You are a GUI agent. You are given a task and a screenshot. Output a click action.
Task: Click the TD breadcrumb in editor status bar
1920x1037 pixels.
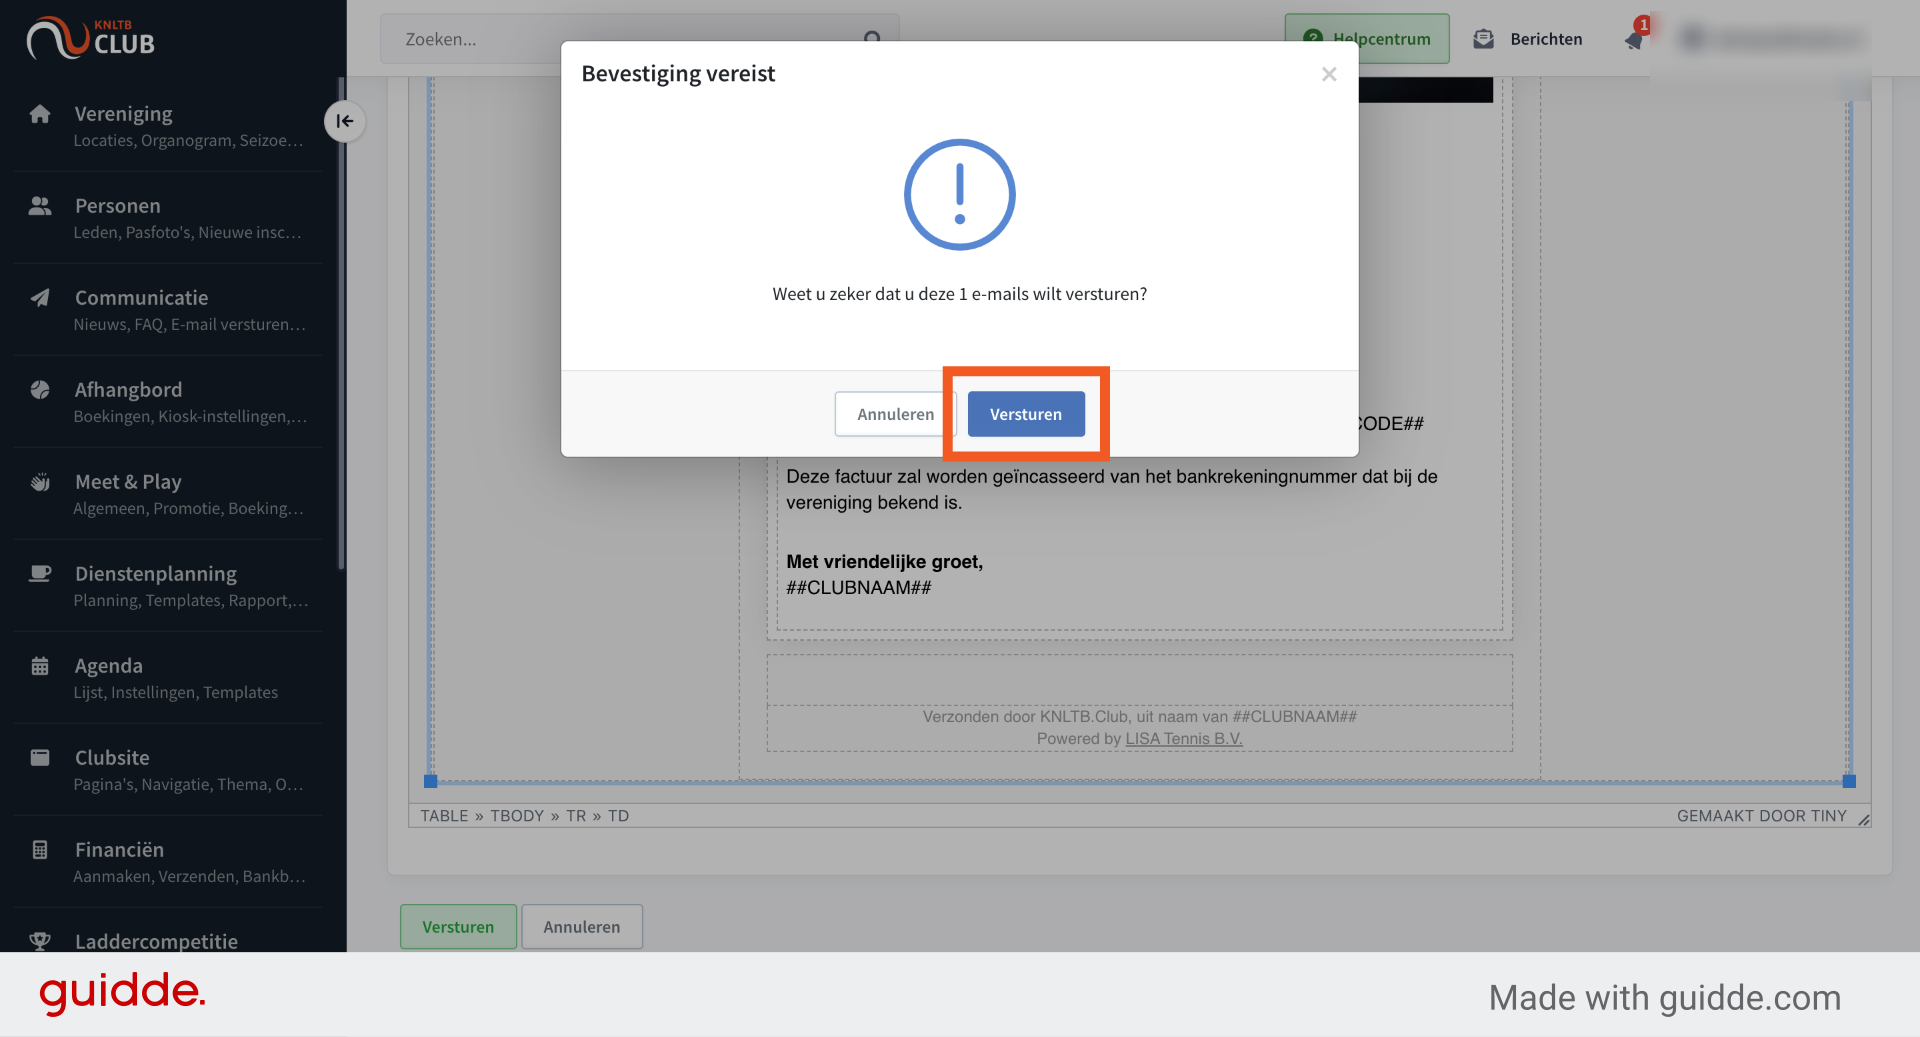tap(619, 816)
